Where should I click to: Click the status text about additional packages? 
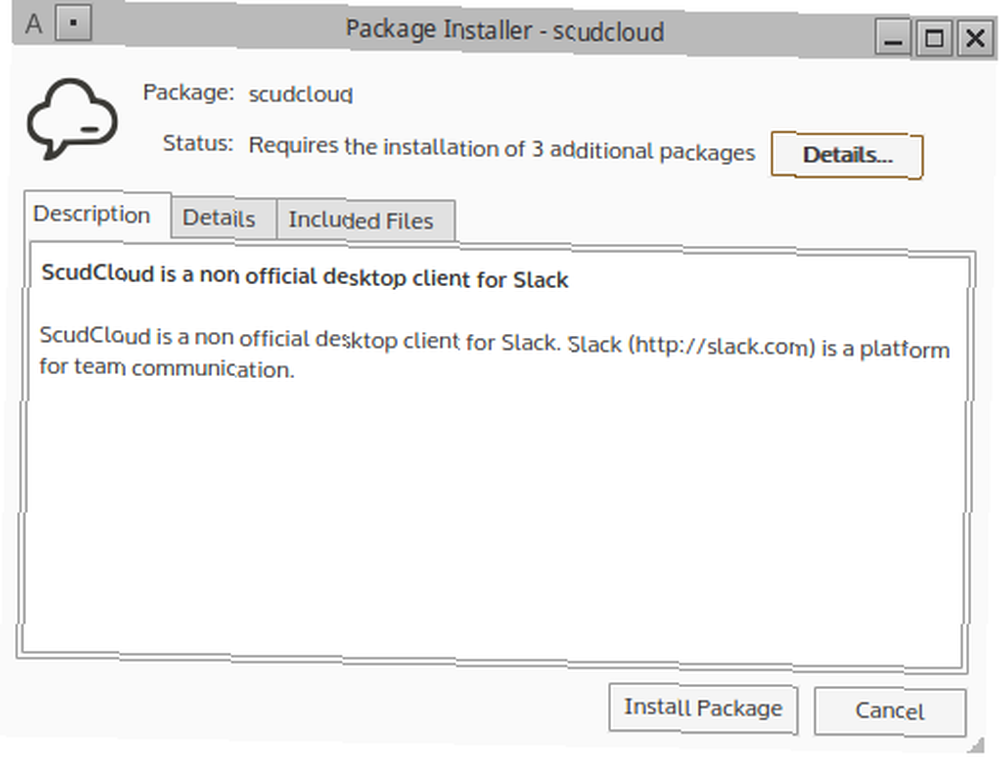(x=501, y=149)
